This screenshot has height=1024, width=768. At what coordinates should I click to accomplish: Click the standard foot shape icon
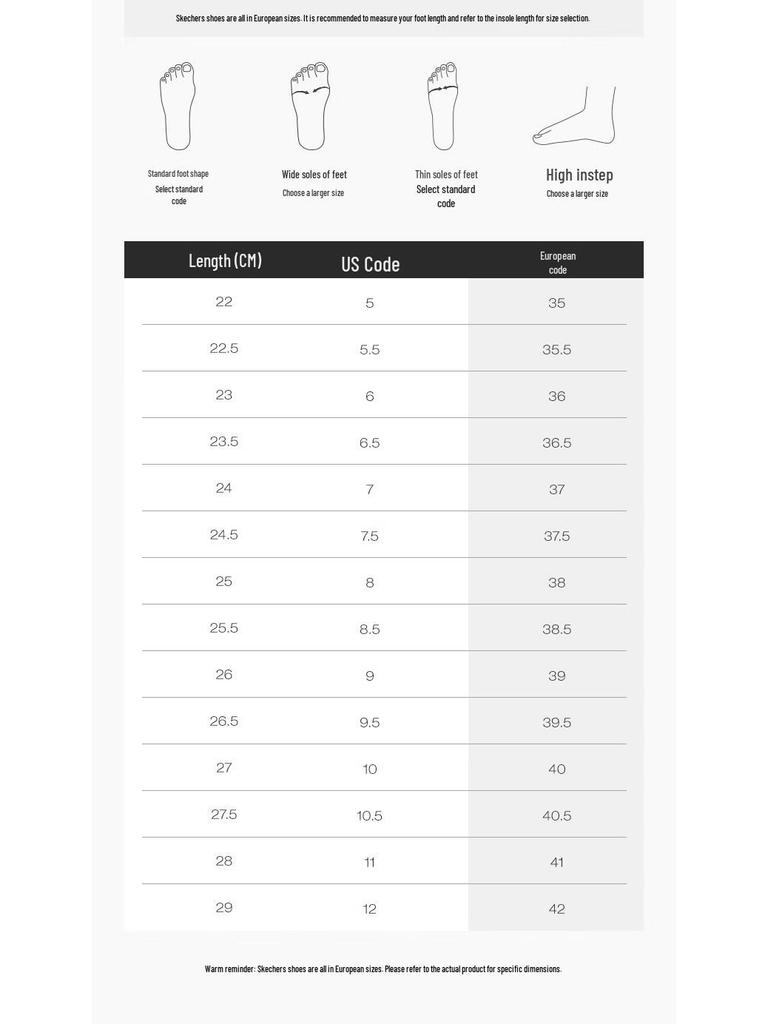click(x=177, y=106)
